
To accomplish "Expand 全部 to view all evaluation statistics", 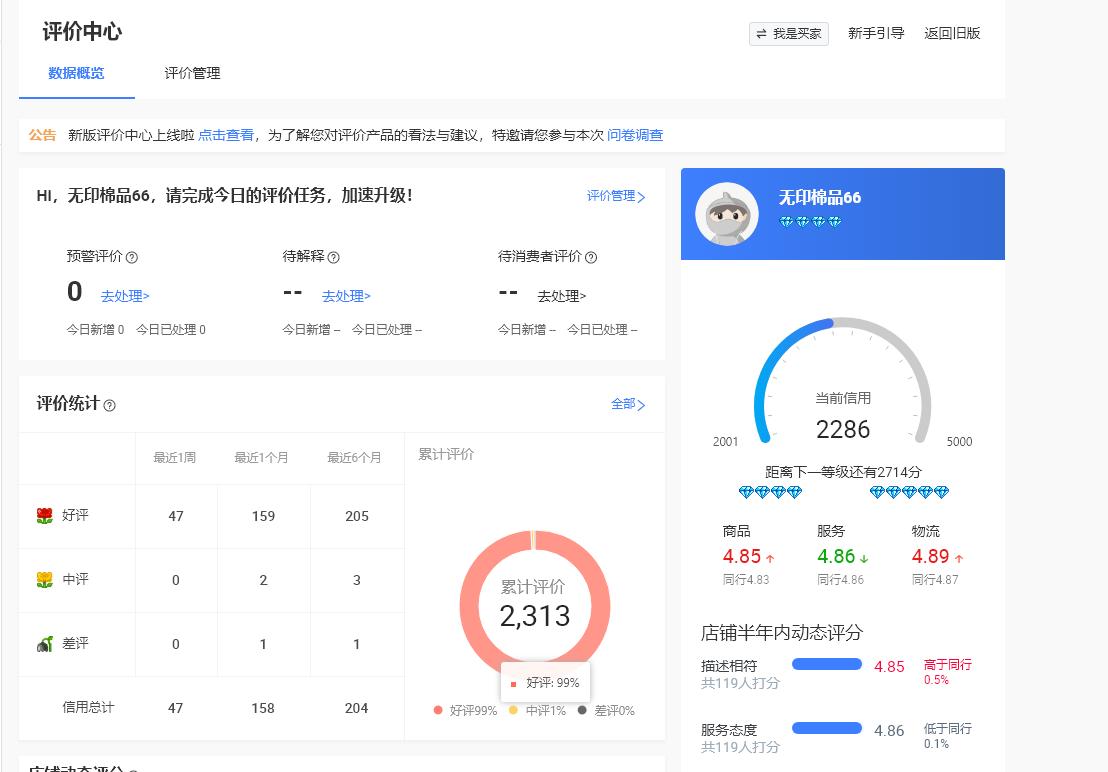I will point(622,405).
